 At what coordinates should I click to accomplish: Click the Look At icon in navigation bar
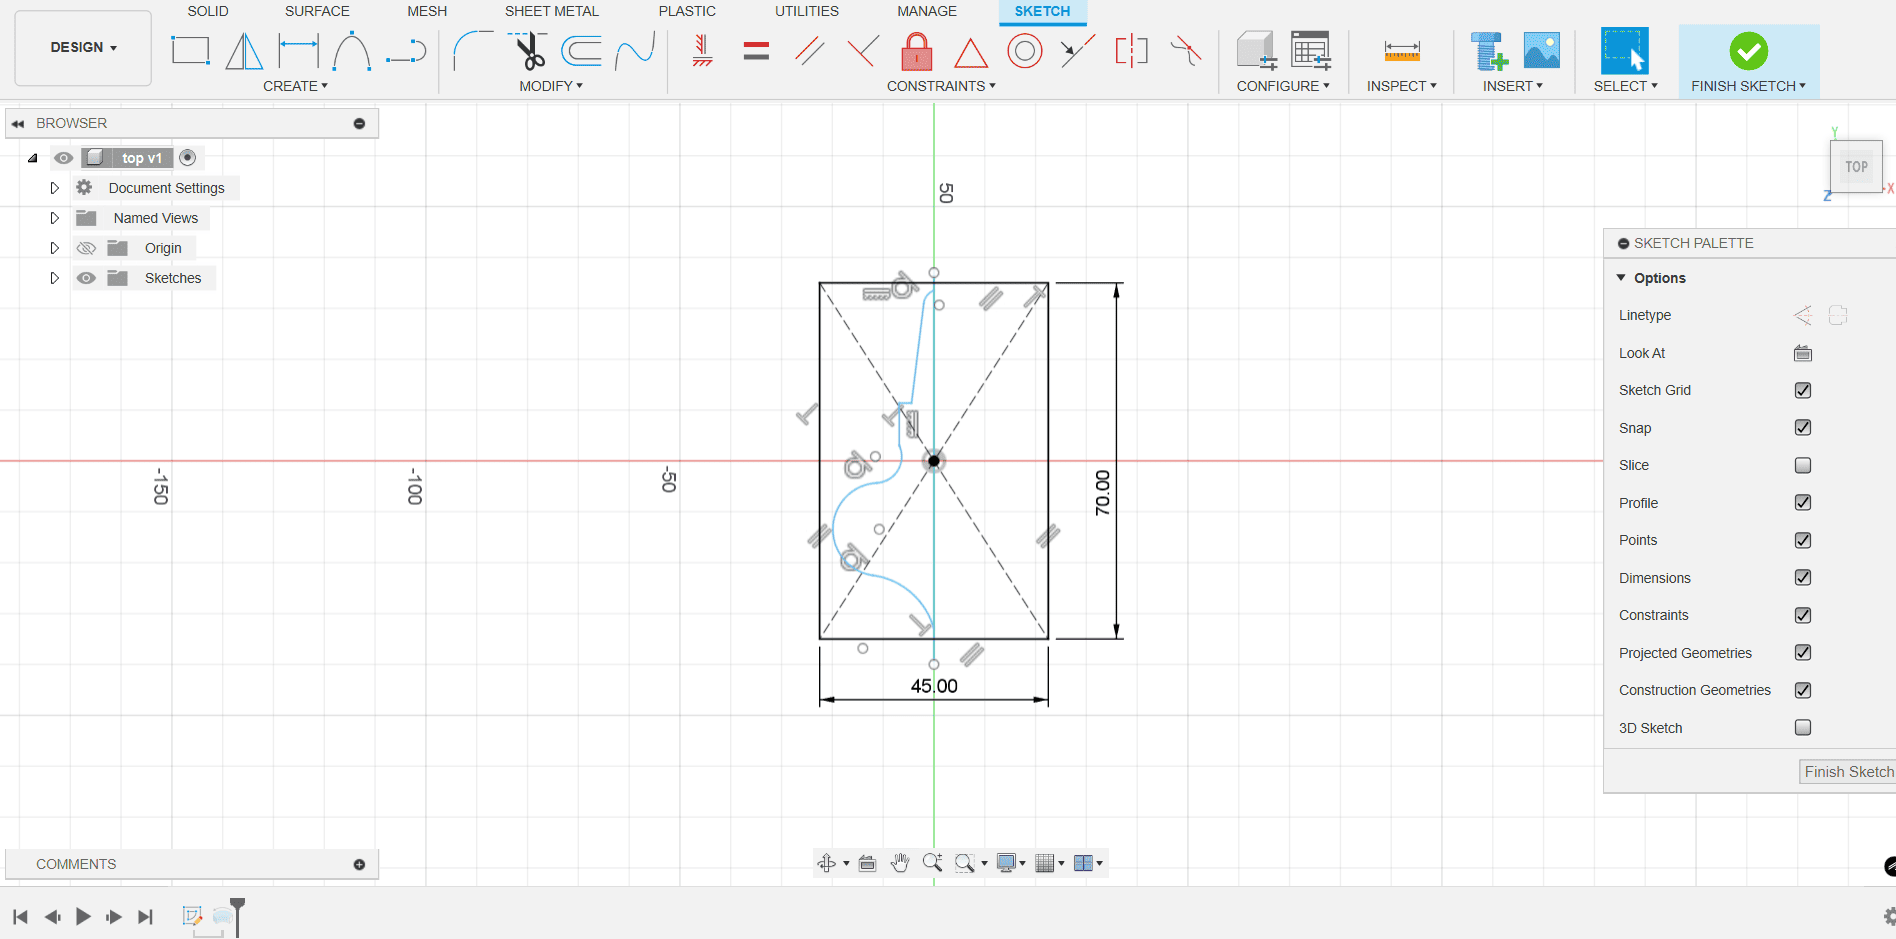(868, 863)
